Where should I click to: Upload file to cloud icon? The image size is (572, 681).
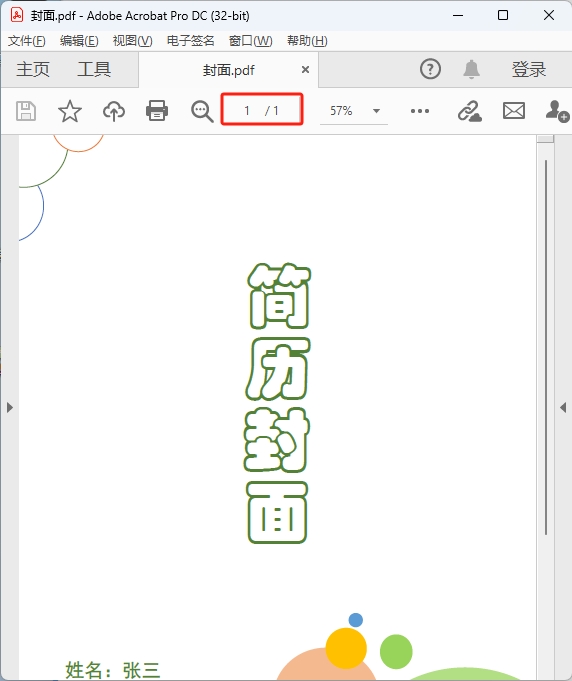pos(114,111)
